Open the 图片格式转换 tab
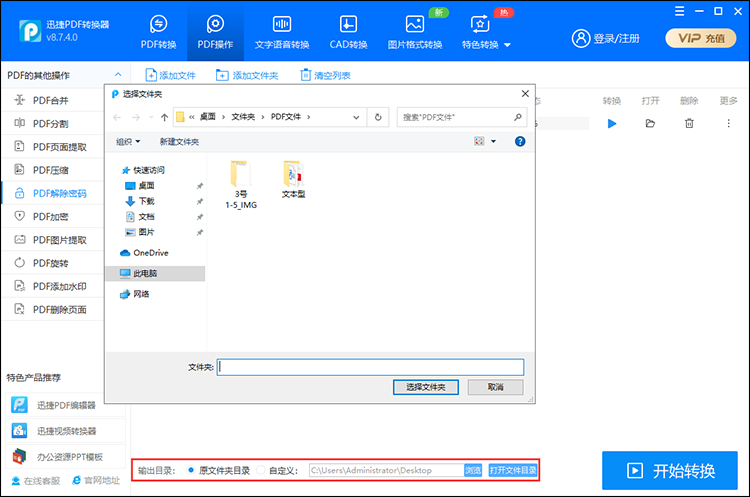This screenshot has width=750, height=497. point(415,32)
